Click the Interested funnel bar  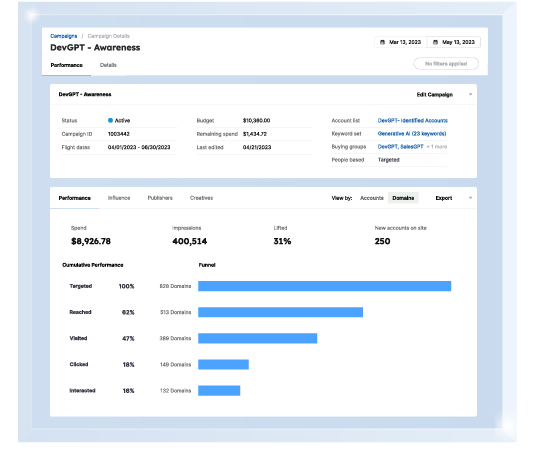click(219, 391)
